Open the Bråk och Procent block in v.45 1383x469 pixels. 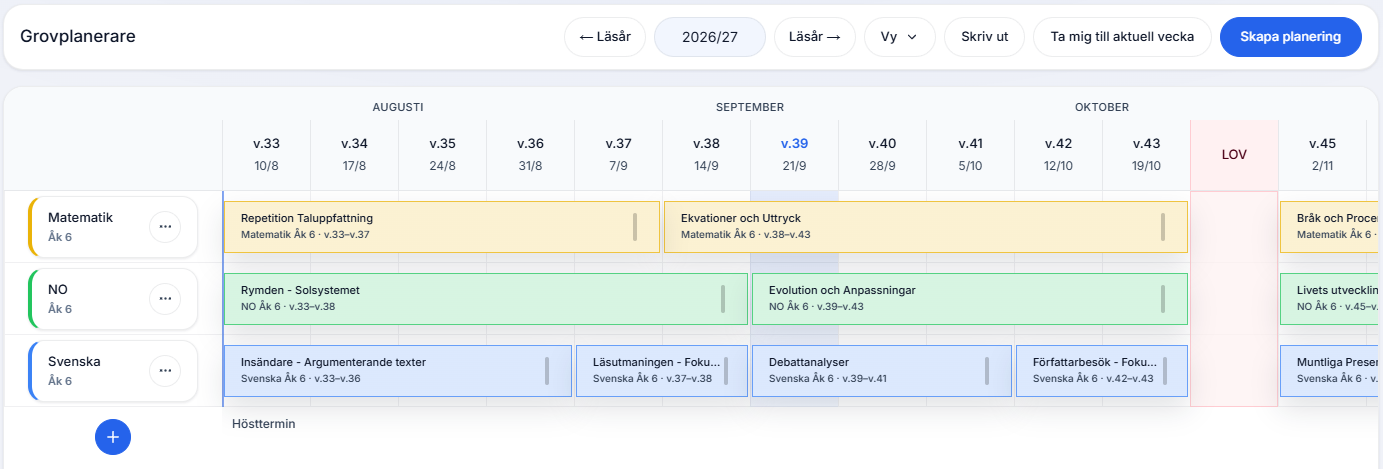(1331, 227)
